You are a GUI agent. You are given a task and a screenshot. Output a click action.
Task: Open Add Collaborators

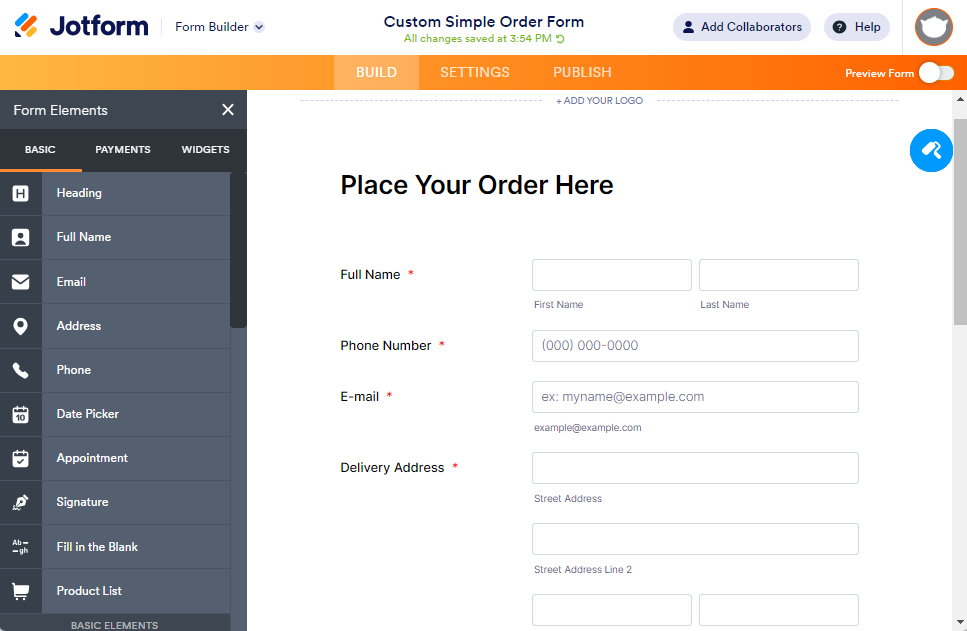(741, 27)
